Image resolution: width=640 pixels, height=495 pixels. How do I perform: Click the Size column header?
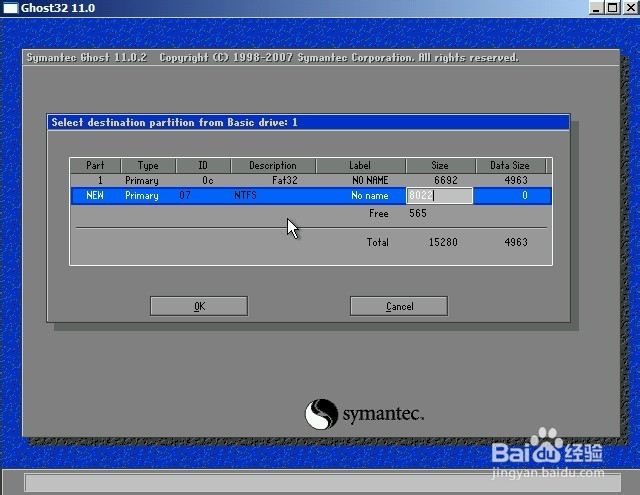[x=440, y=166]
